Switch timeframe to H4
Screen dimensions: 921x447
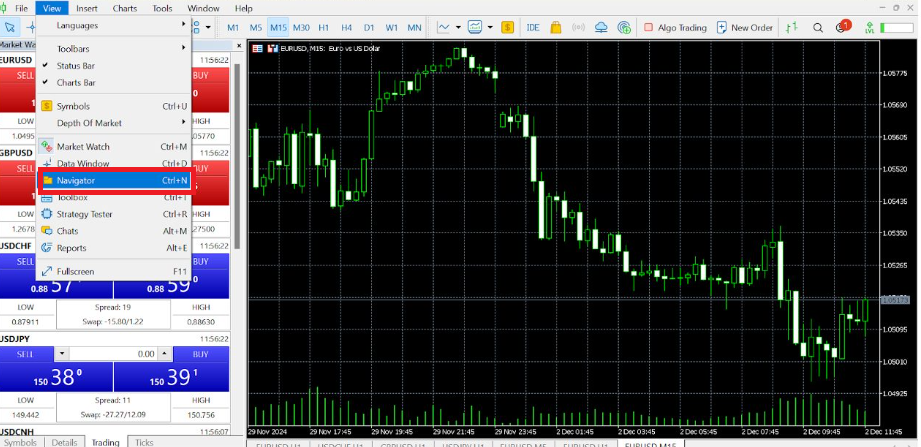coord(347,27)
